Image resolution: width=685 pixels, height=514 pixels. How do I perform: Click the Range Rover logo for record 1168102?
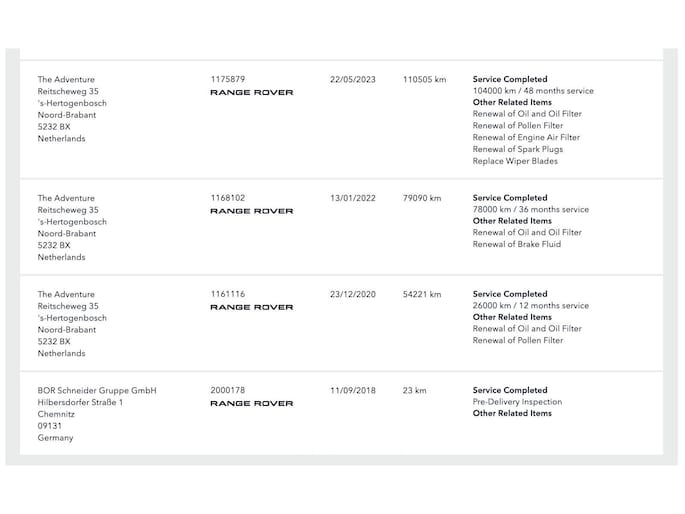[252, 211]
